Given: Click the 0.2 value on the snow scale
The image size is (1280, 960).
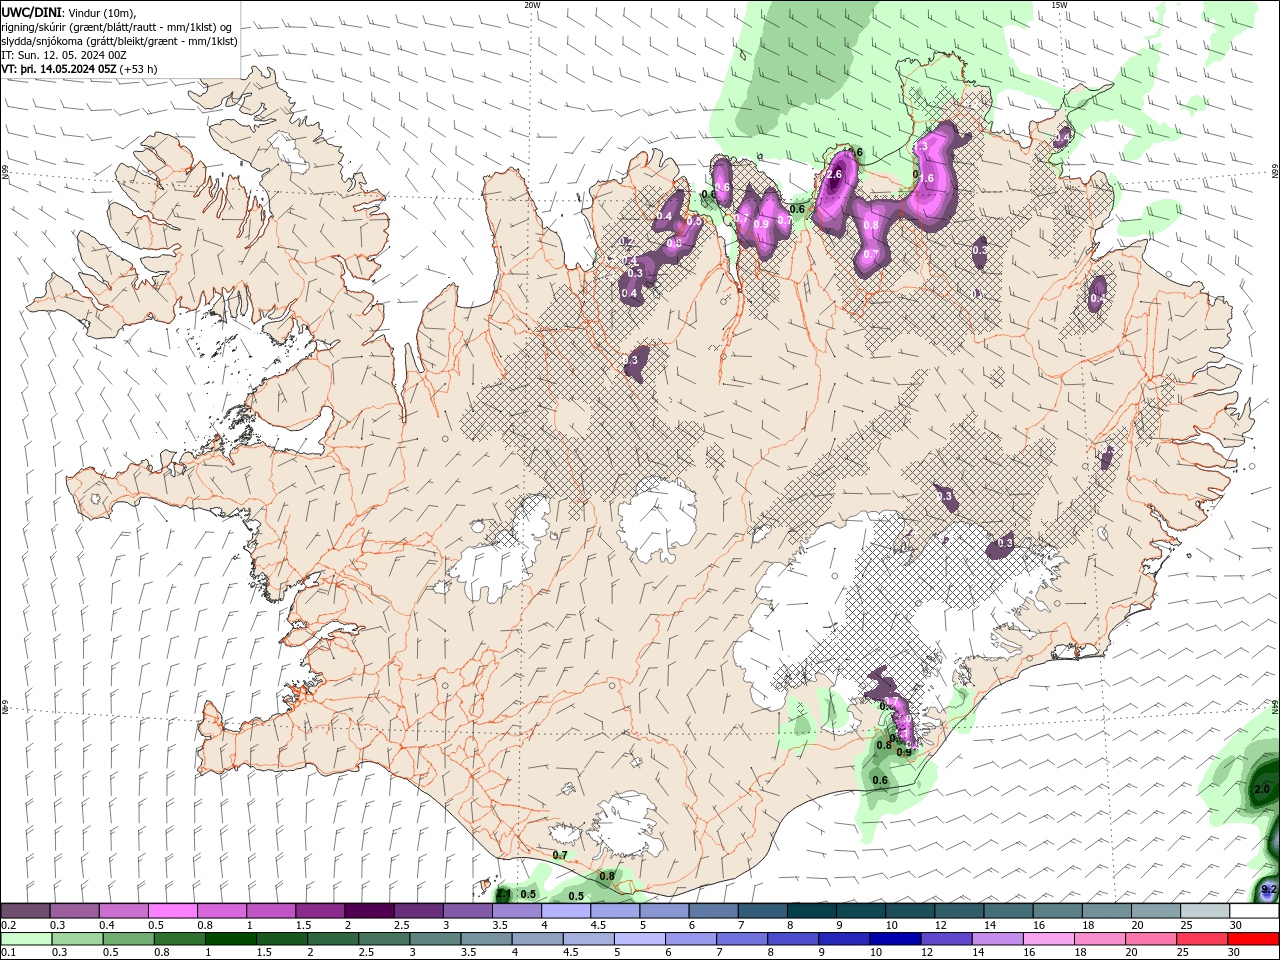Looking at the screenshot, I should pos(9,925).
